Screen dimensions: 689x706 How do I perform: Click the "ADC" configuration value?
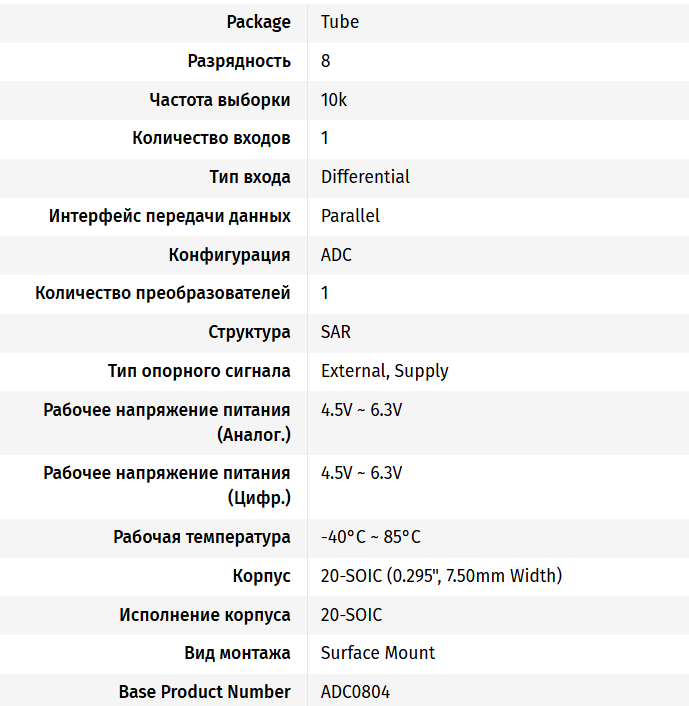(x=336, y=255)
